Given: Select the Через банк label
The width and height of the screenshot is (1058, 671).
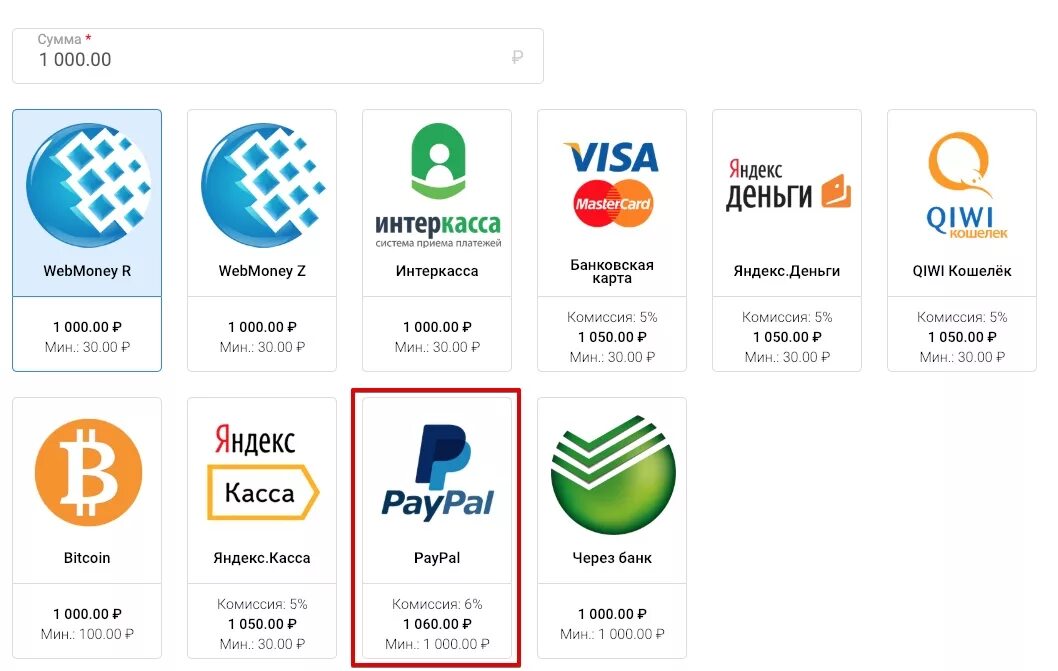Looking at the screenshot, I should tap(612, 558).
